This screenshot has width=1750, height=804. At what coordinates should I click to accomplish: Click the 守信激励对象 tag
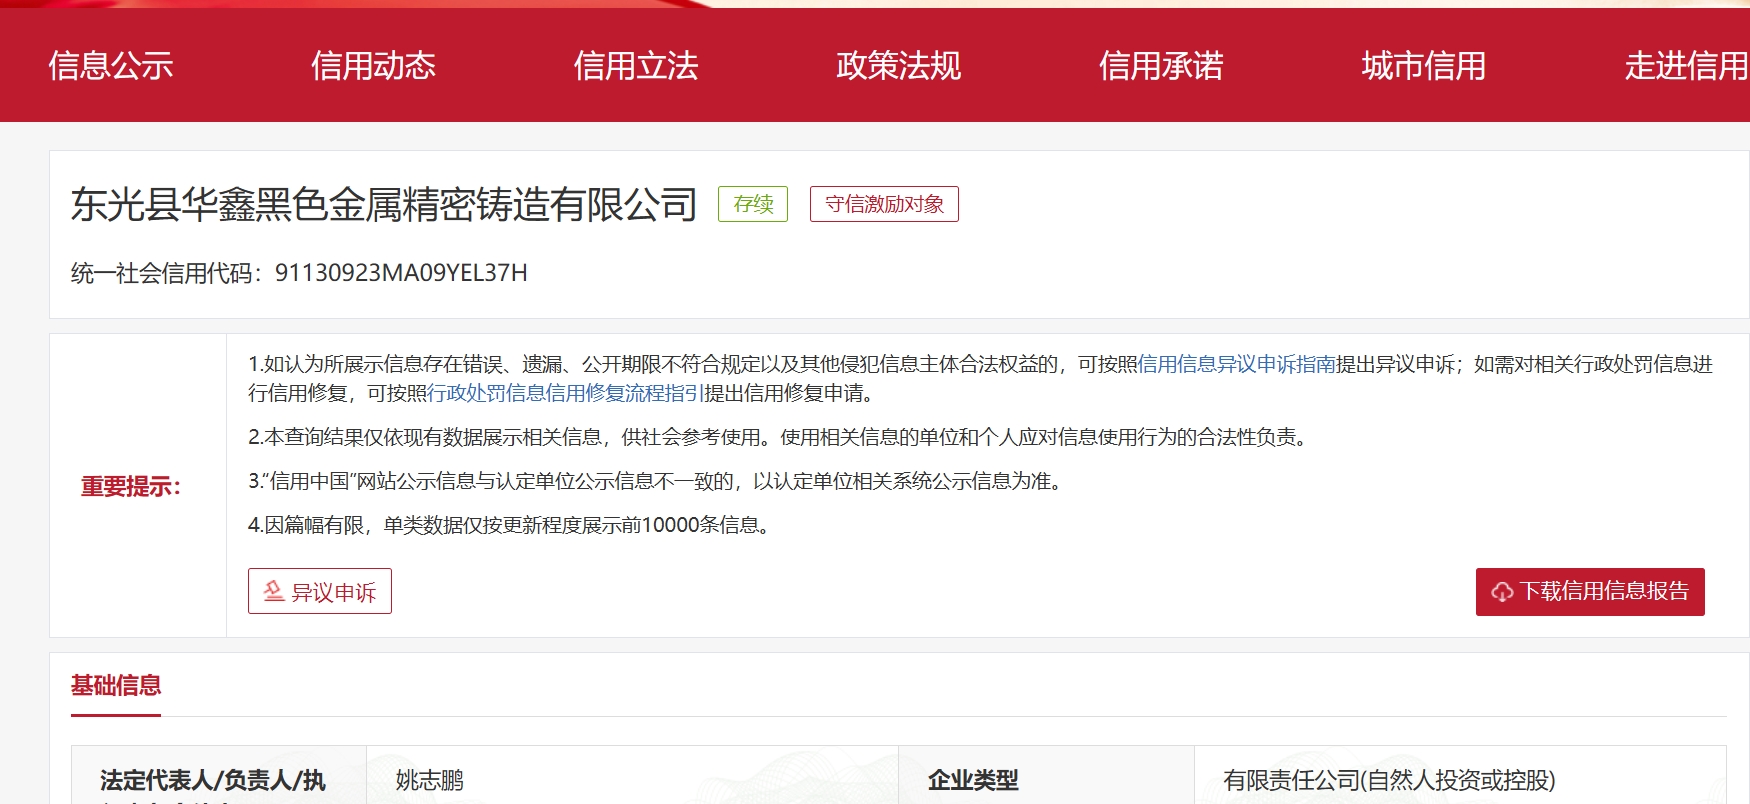pos(884,204)
